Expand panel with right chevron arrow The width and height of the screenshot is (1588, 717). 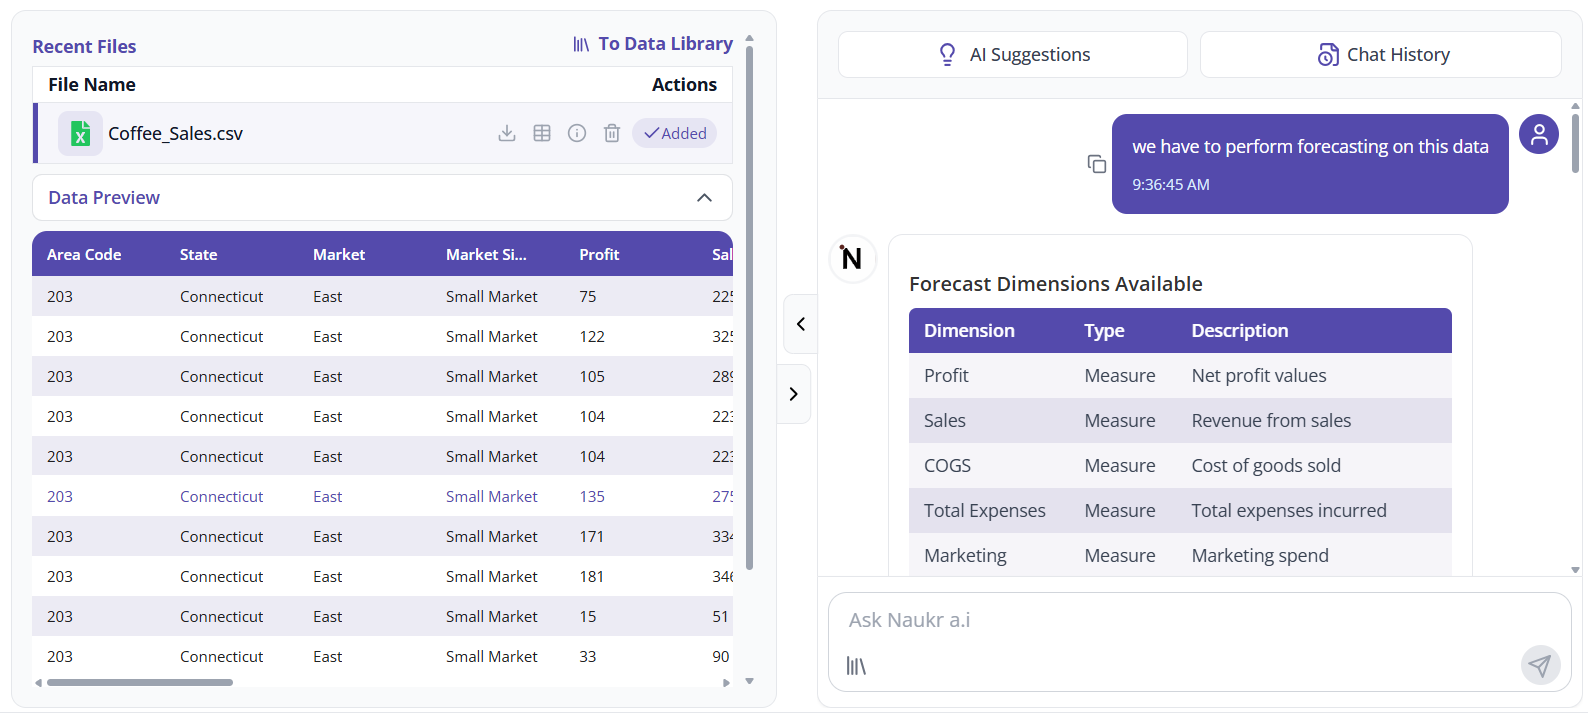pos(794,394)
